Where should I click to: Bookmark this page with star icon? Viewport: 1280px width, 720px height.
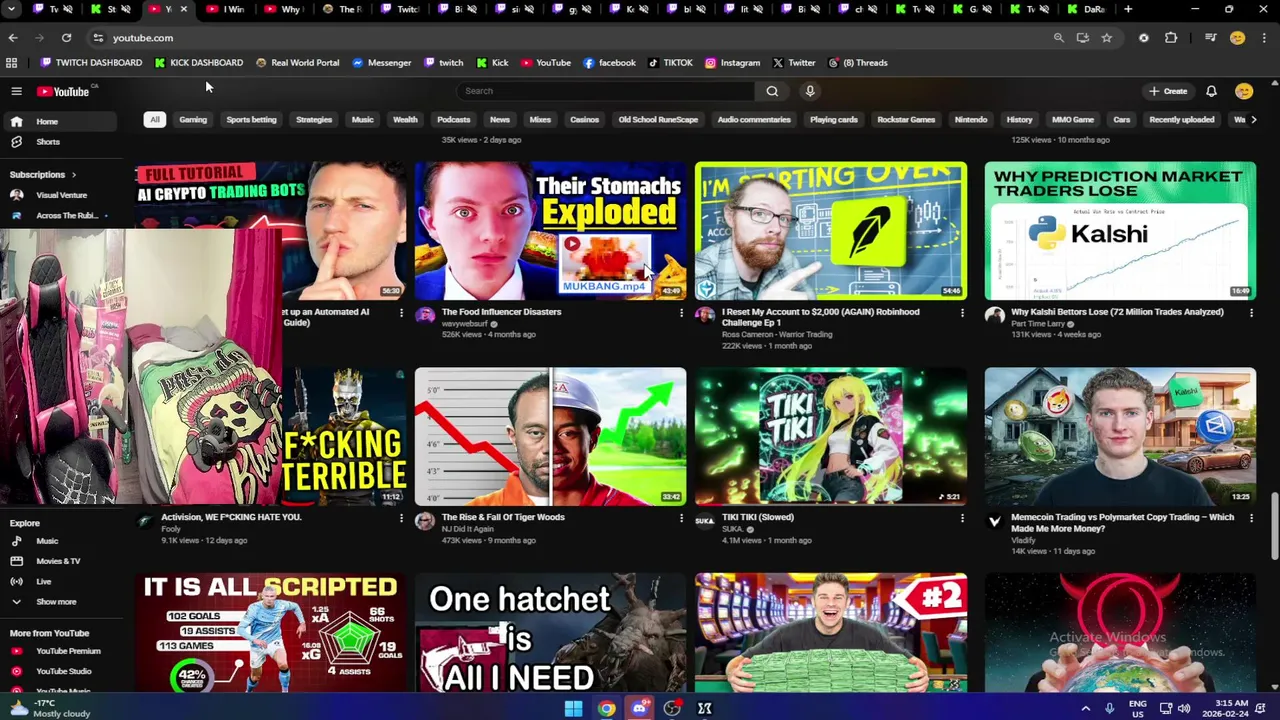pyautogui.click(x=1106, y=38)
